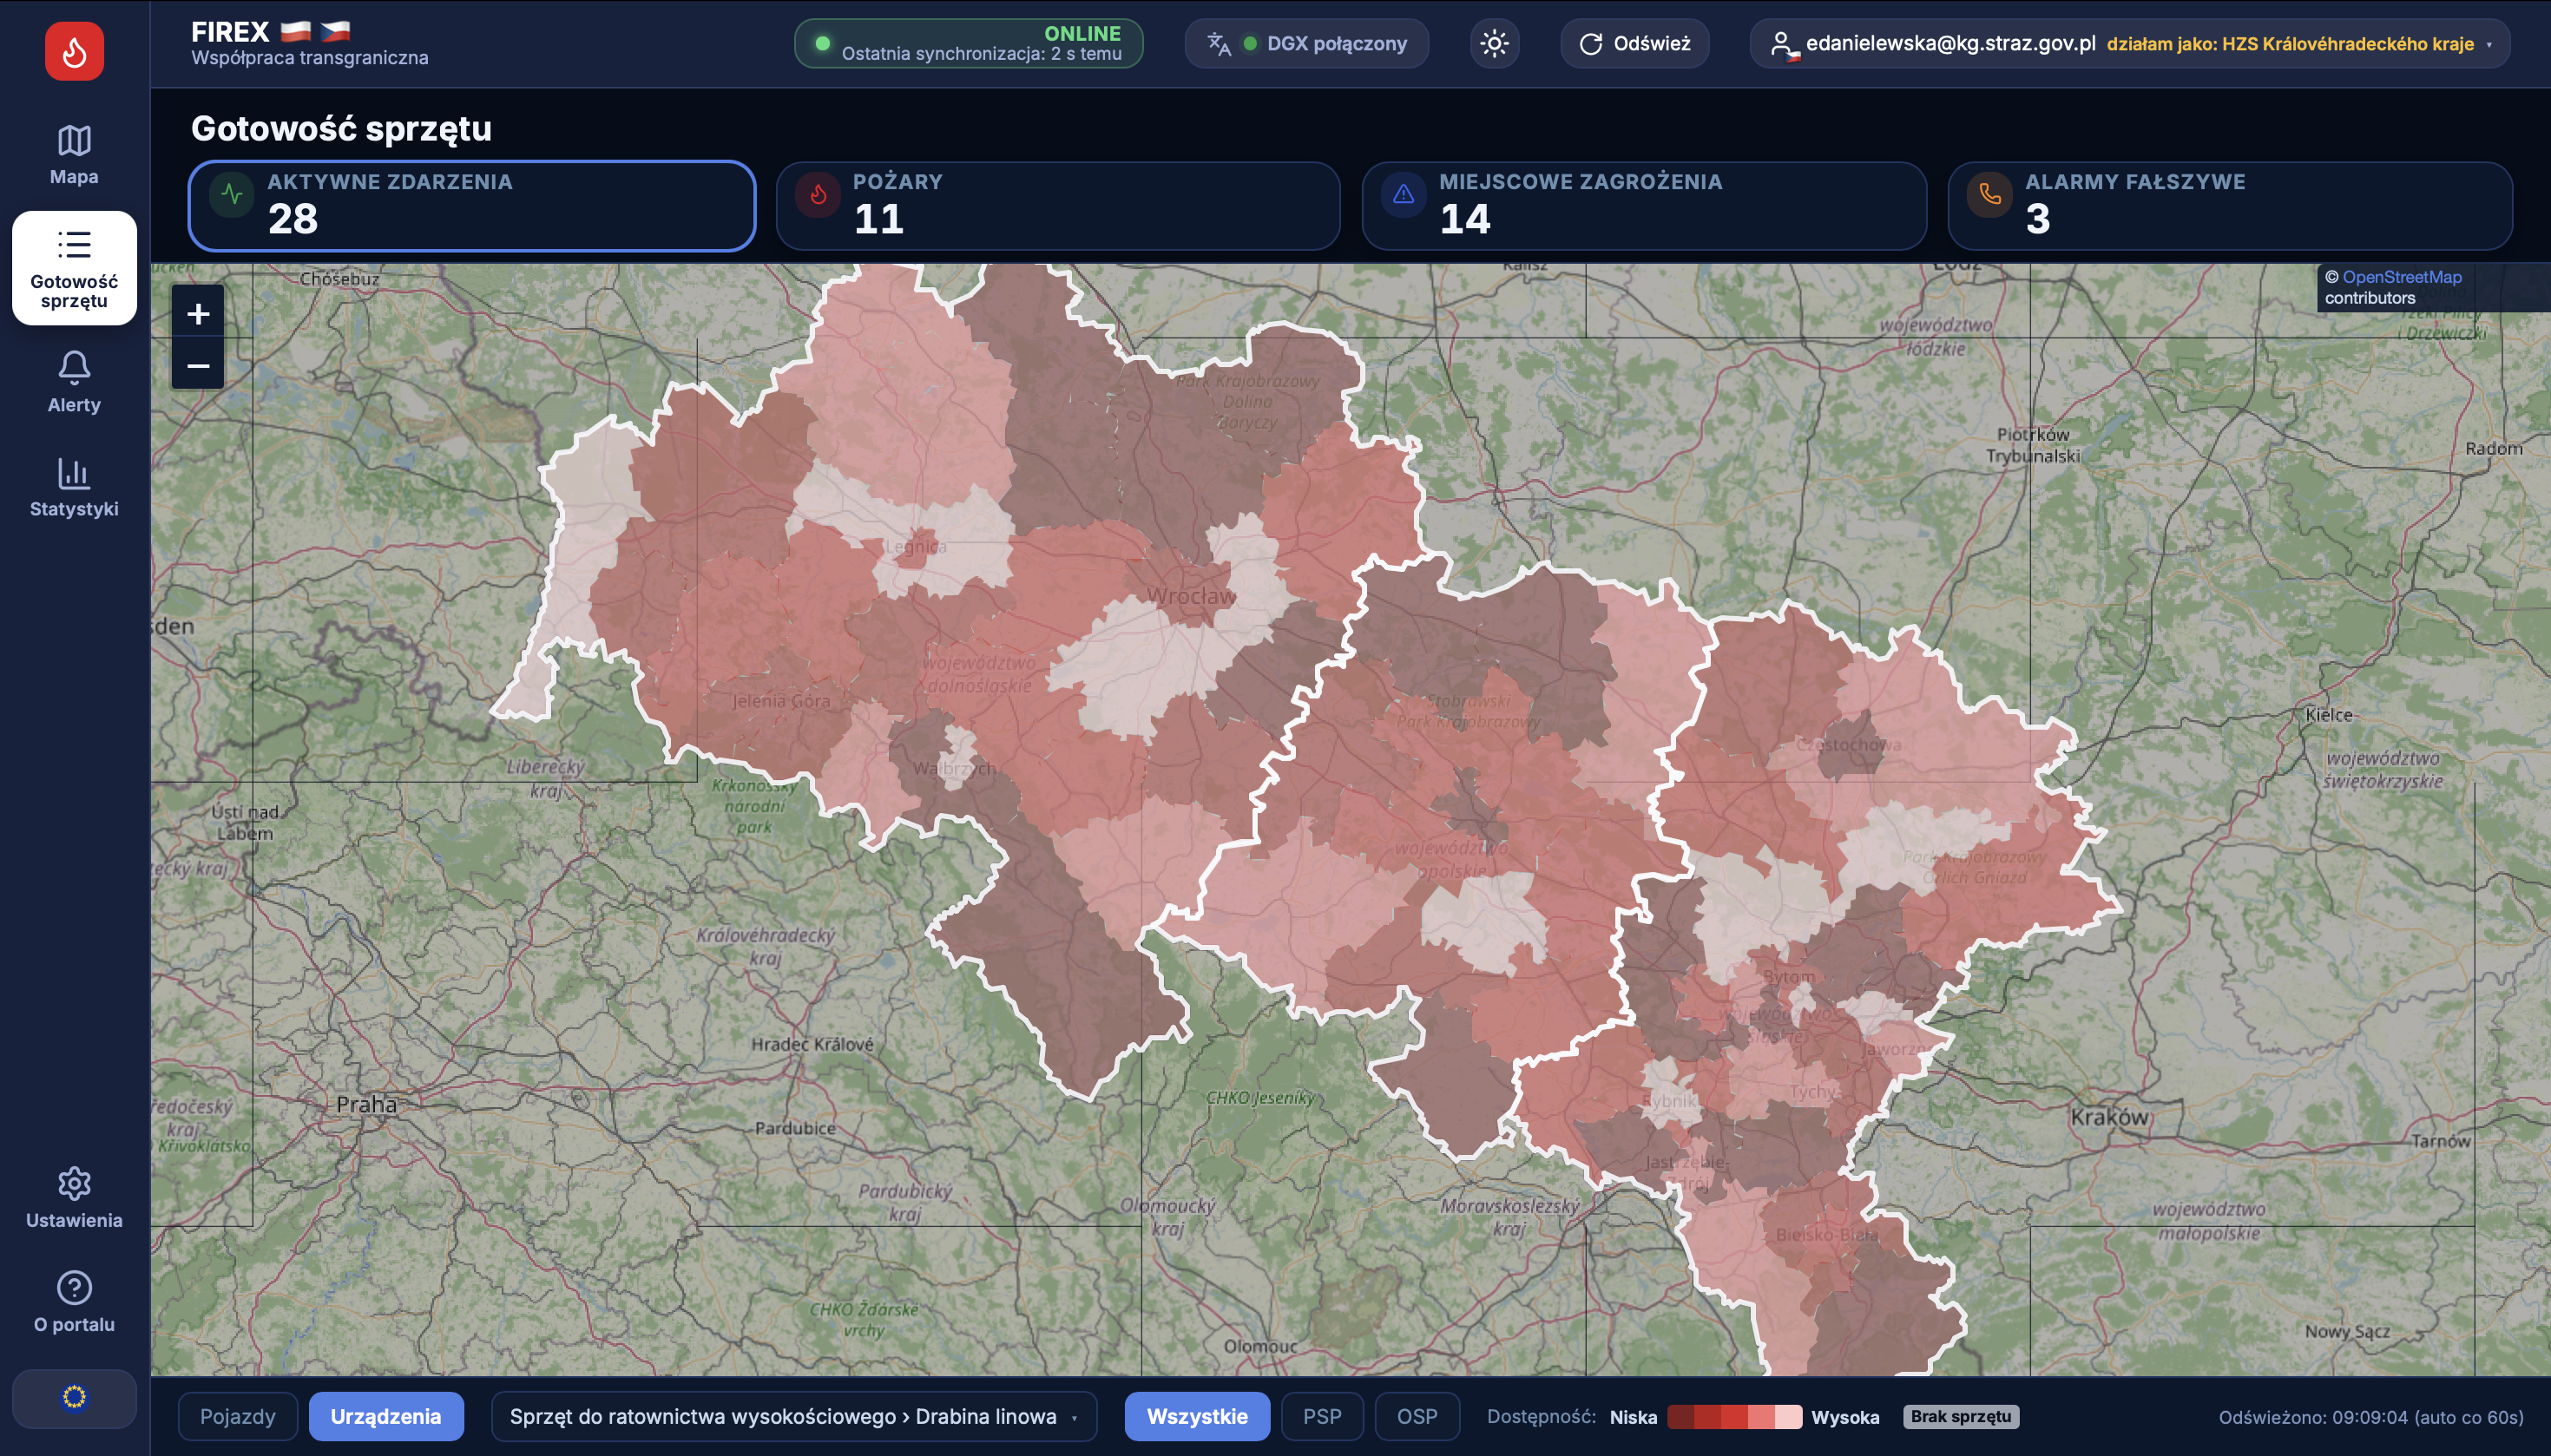Click the Aktywne zdarzenia activity icon
The height and width of the screenshot is (1456, 2551).
coord(232,194)
